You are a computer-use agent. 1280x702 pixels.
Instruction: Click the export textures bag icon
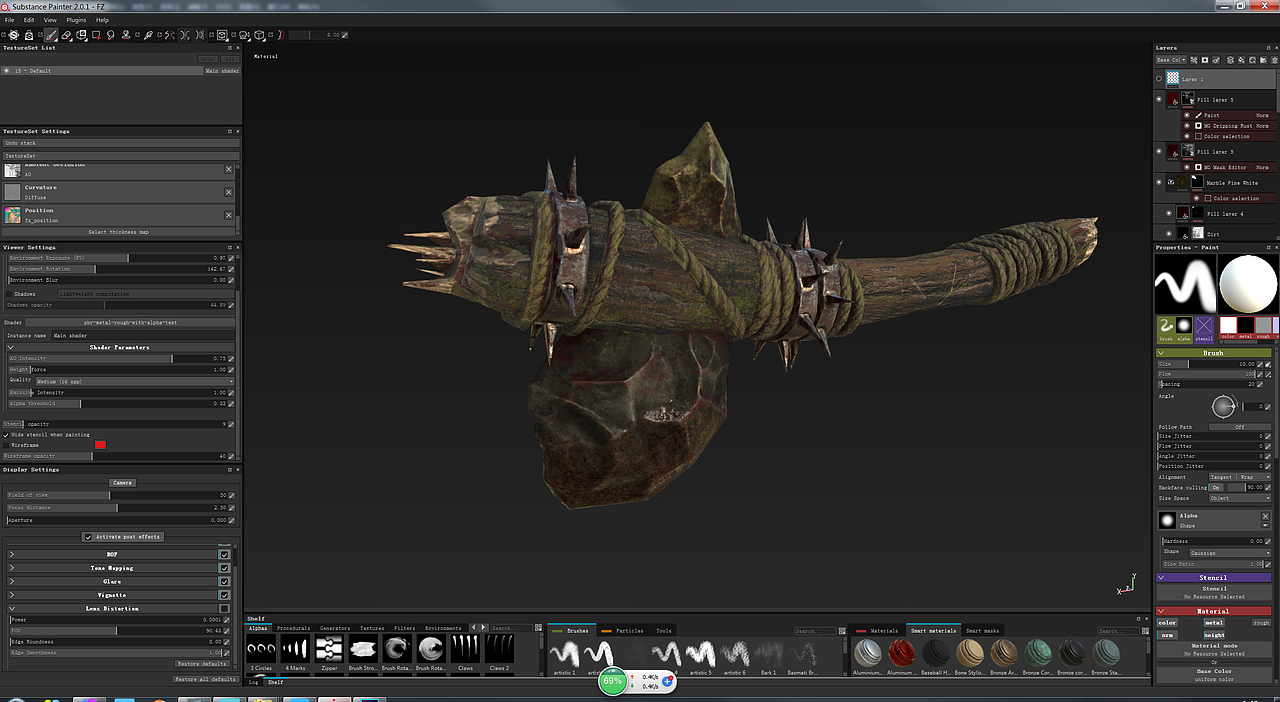coord(29,35)
